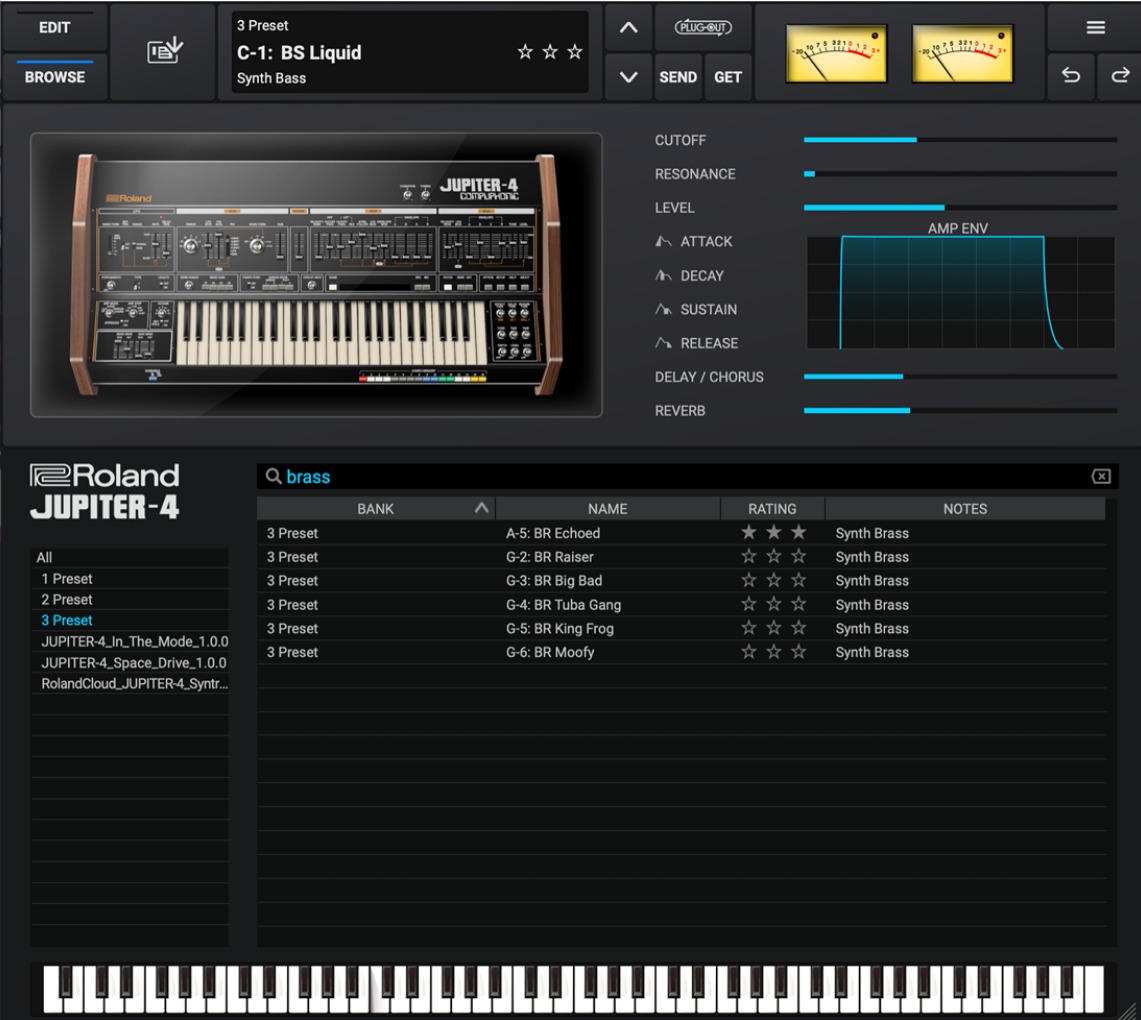Adjust the DELAY / CHORUS slider
This screenshot has width=1141, height=1020.
click(960, 377)
